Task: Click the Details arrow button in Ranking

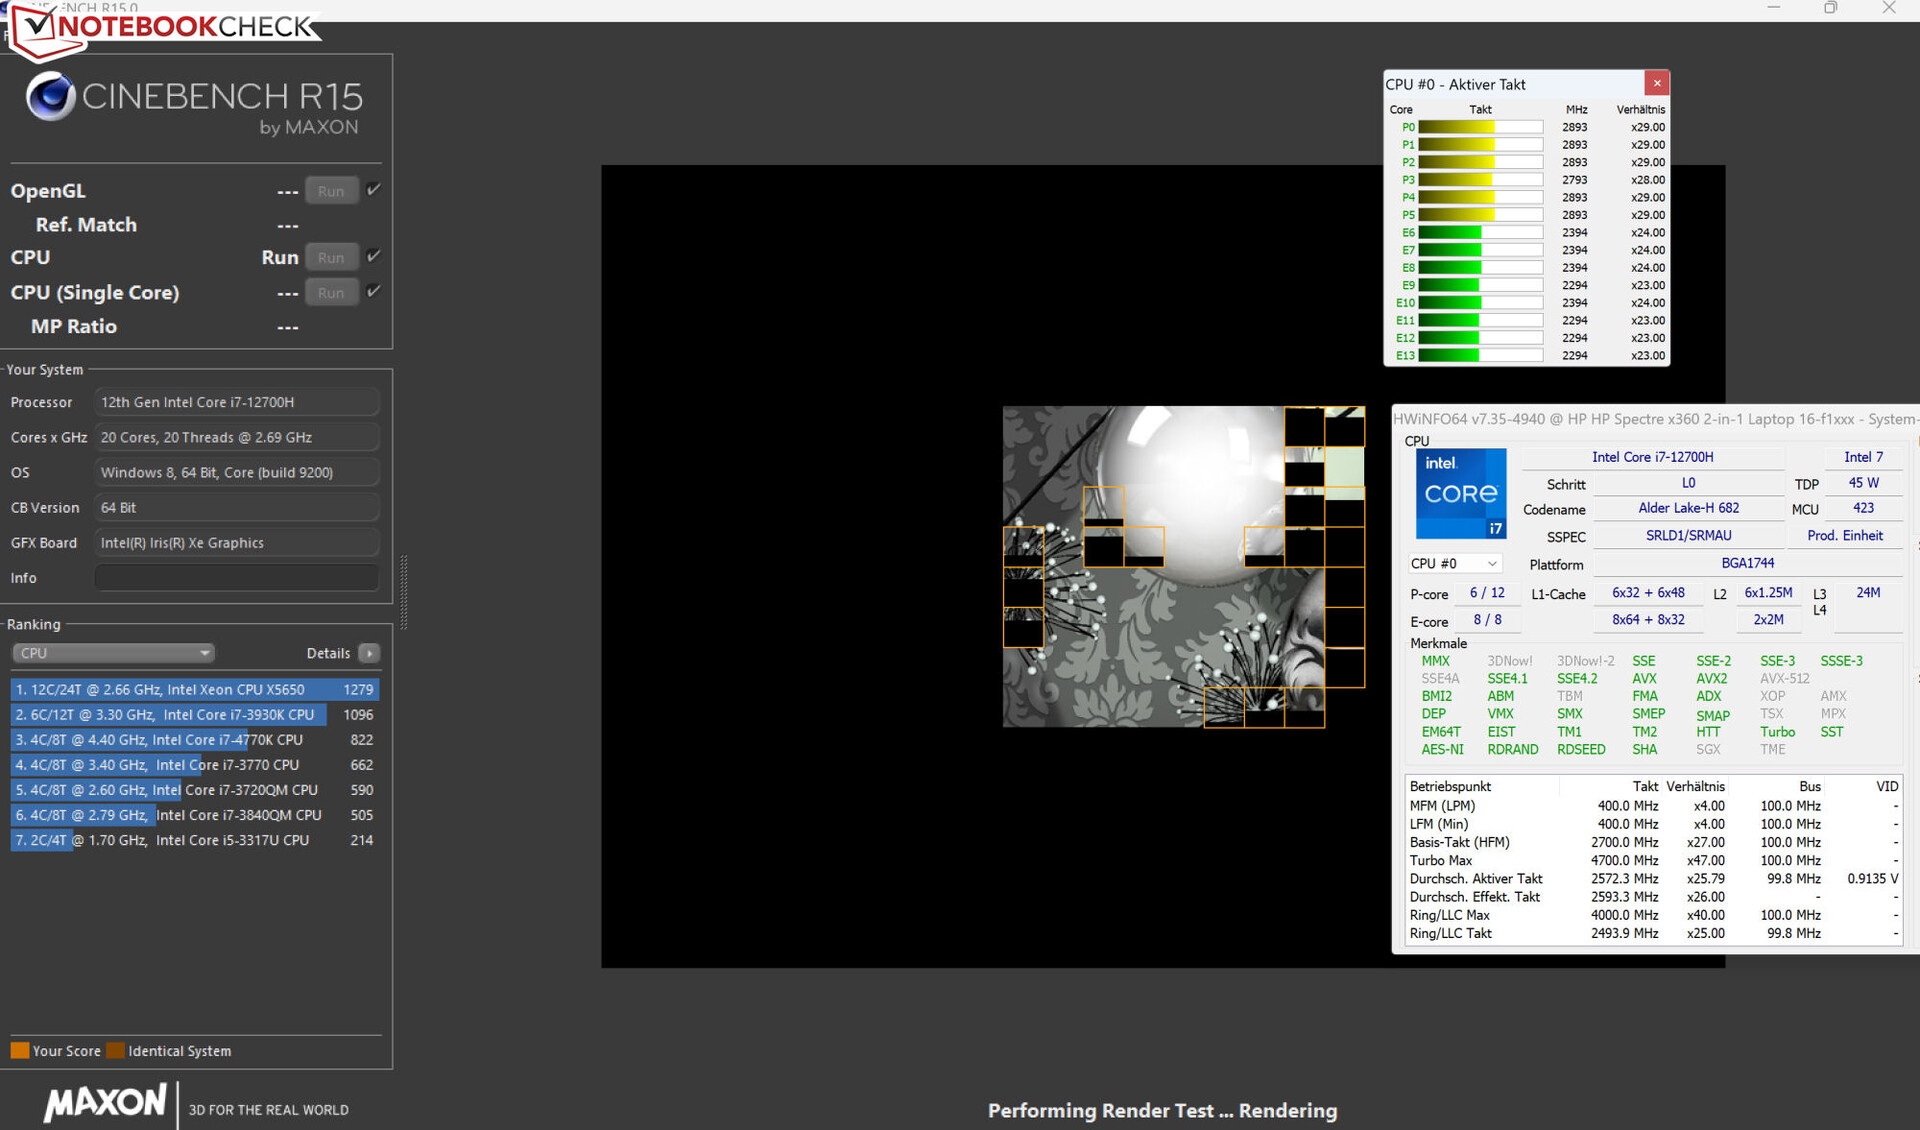Action: tap(369, 653)
